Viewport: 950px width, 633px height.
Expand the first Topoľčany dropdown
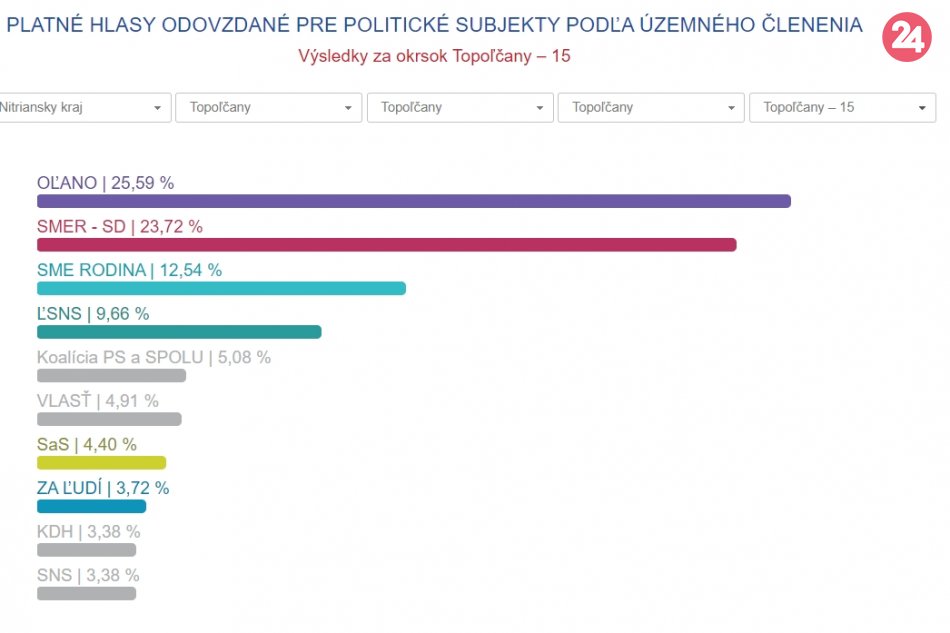click(268, 108)
